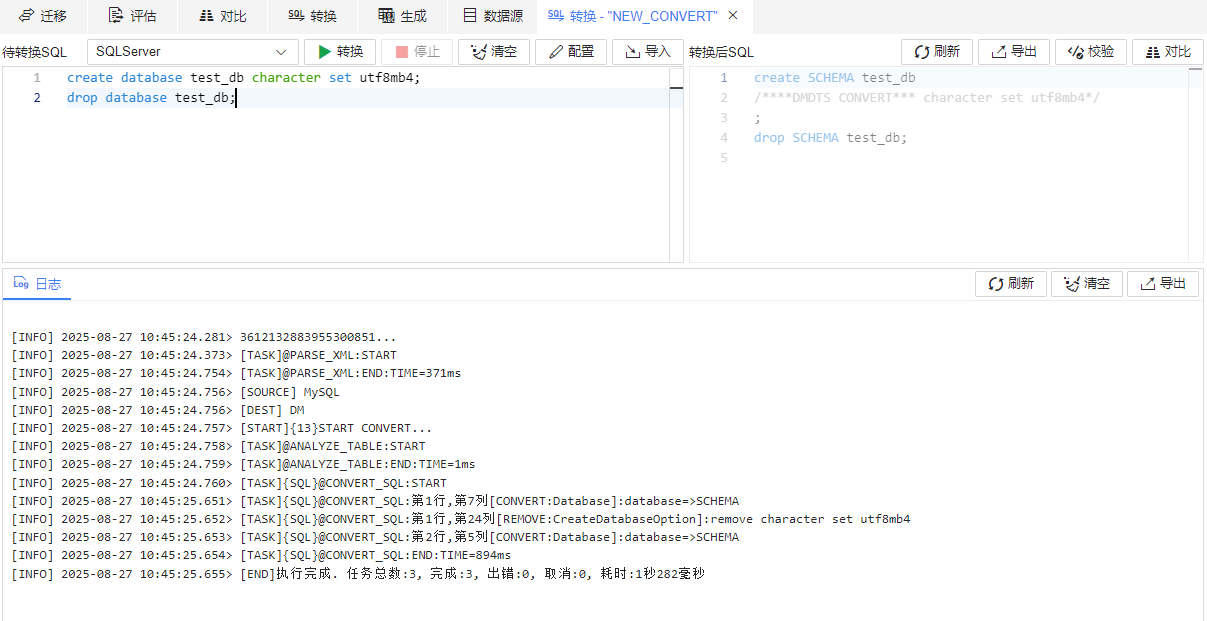Click the SQL icon on NEW_CONVERT tab
The height and width of the screenshot is (621, 1207).
point(556,16)
